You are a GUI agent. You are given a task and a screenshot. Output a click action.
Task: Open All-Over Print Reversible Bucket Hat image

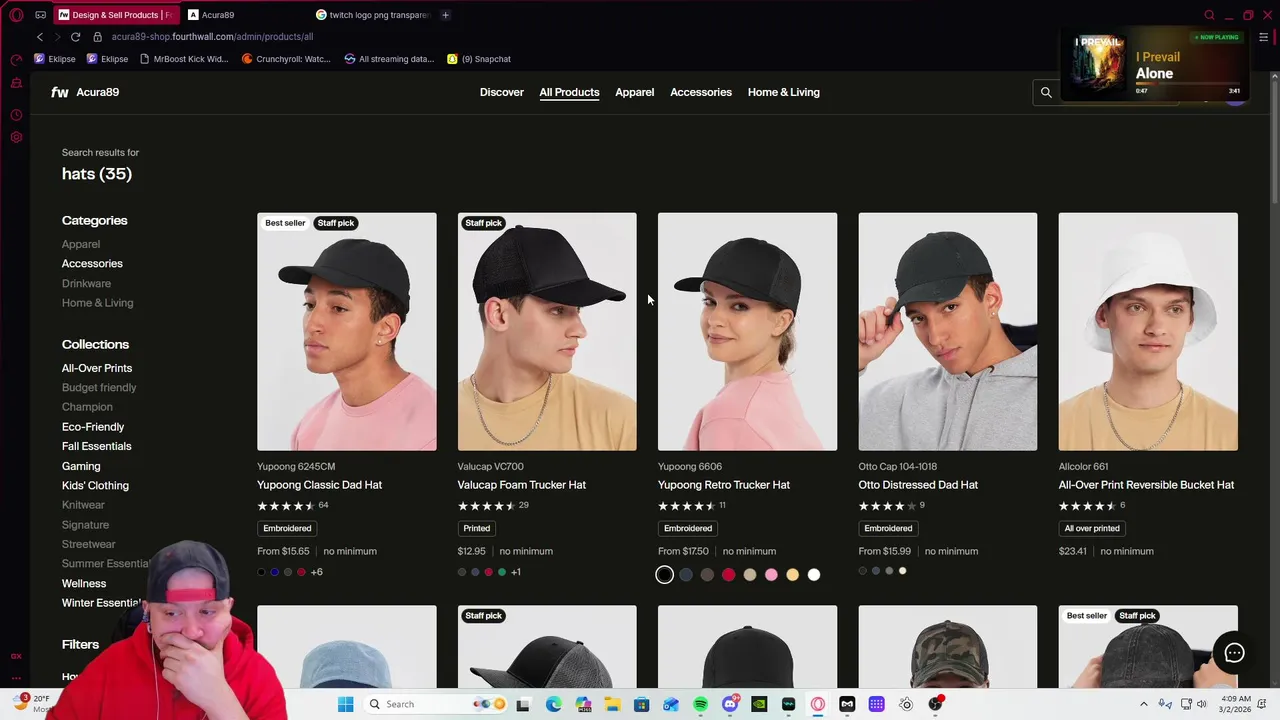pos(1148,331)
